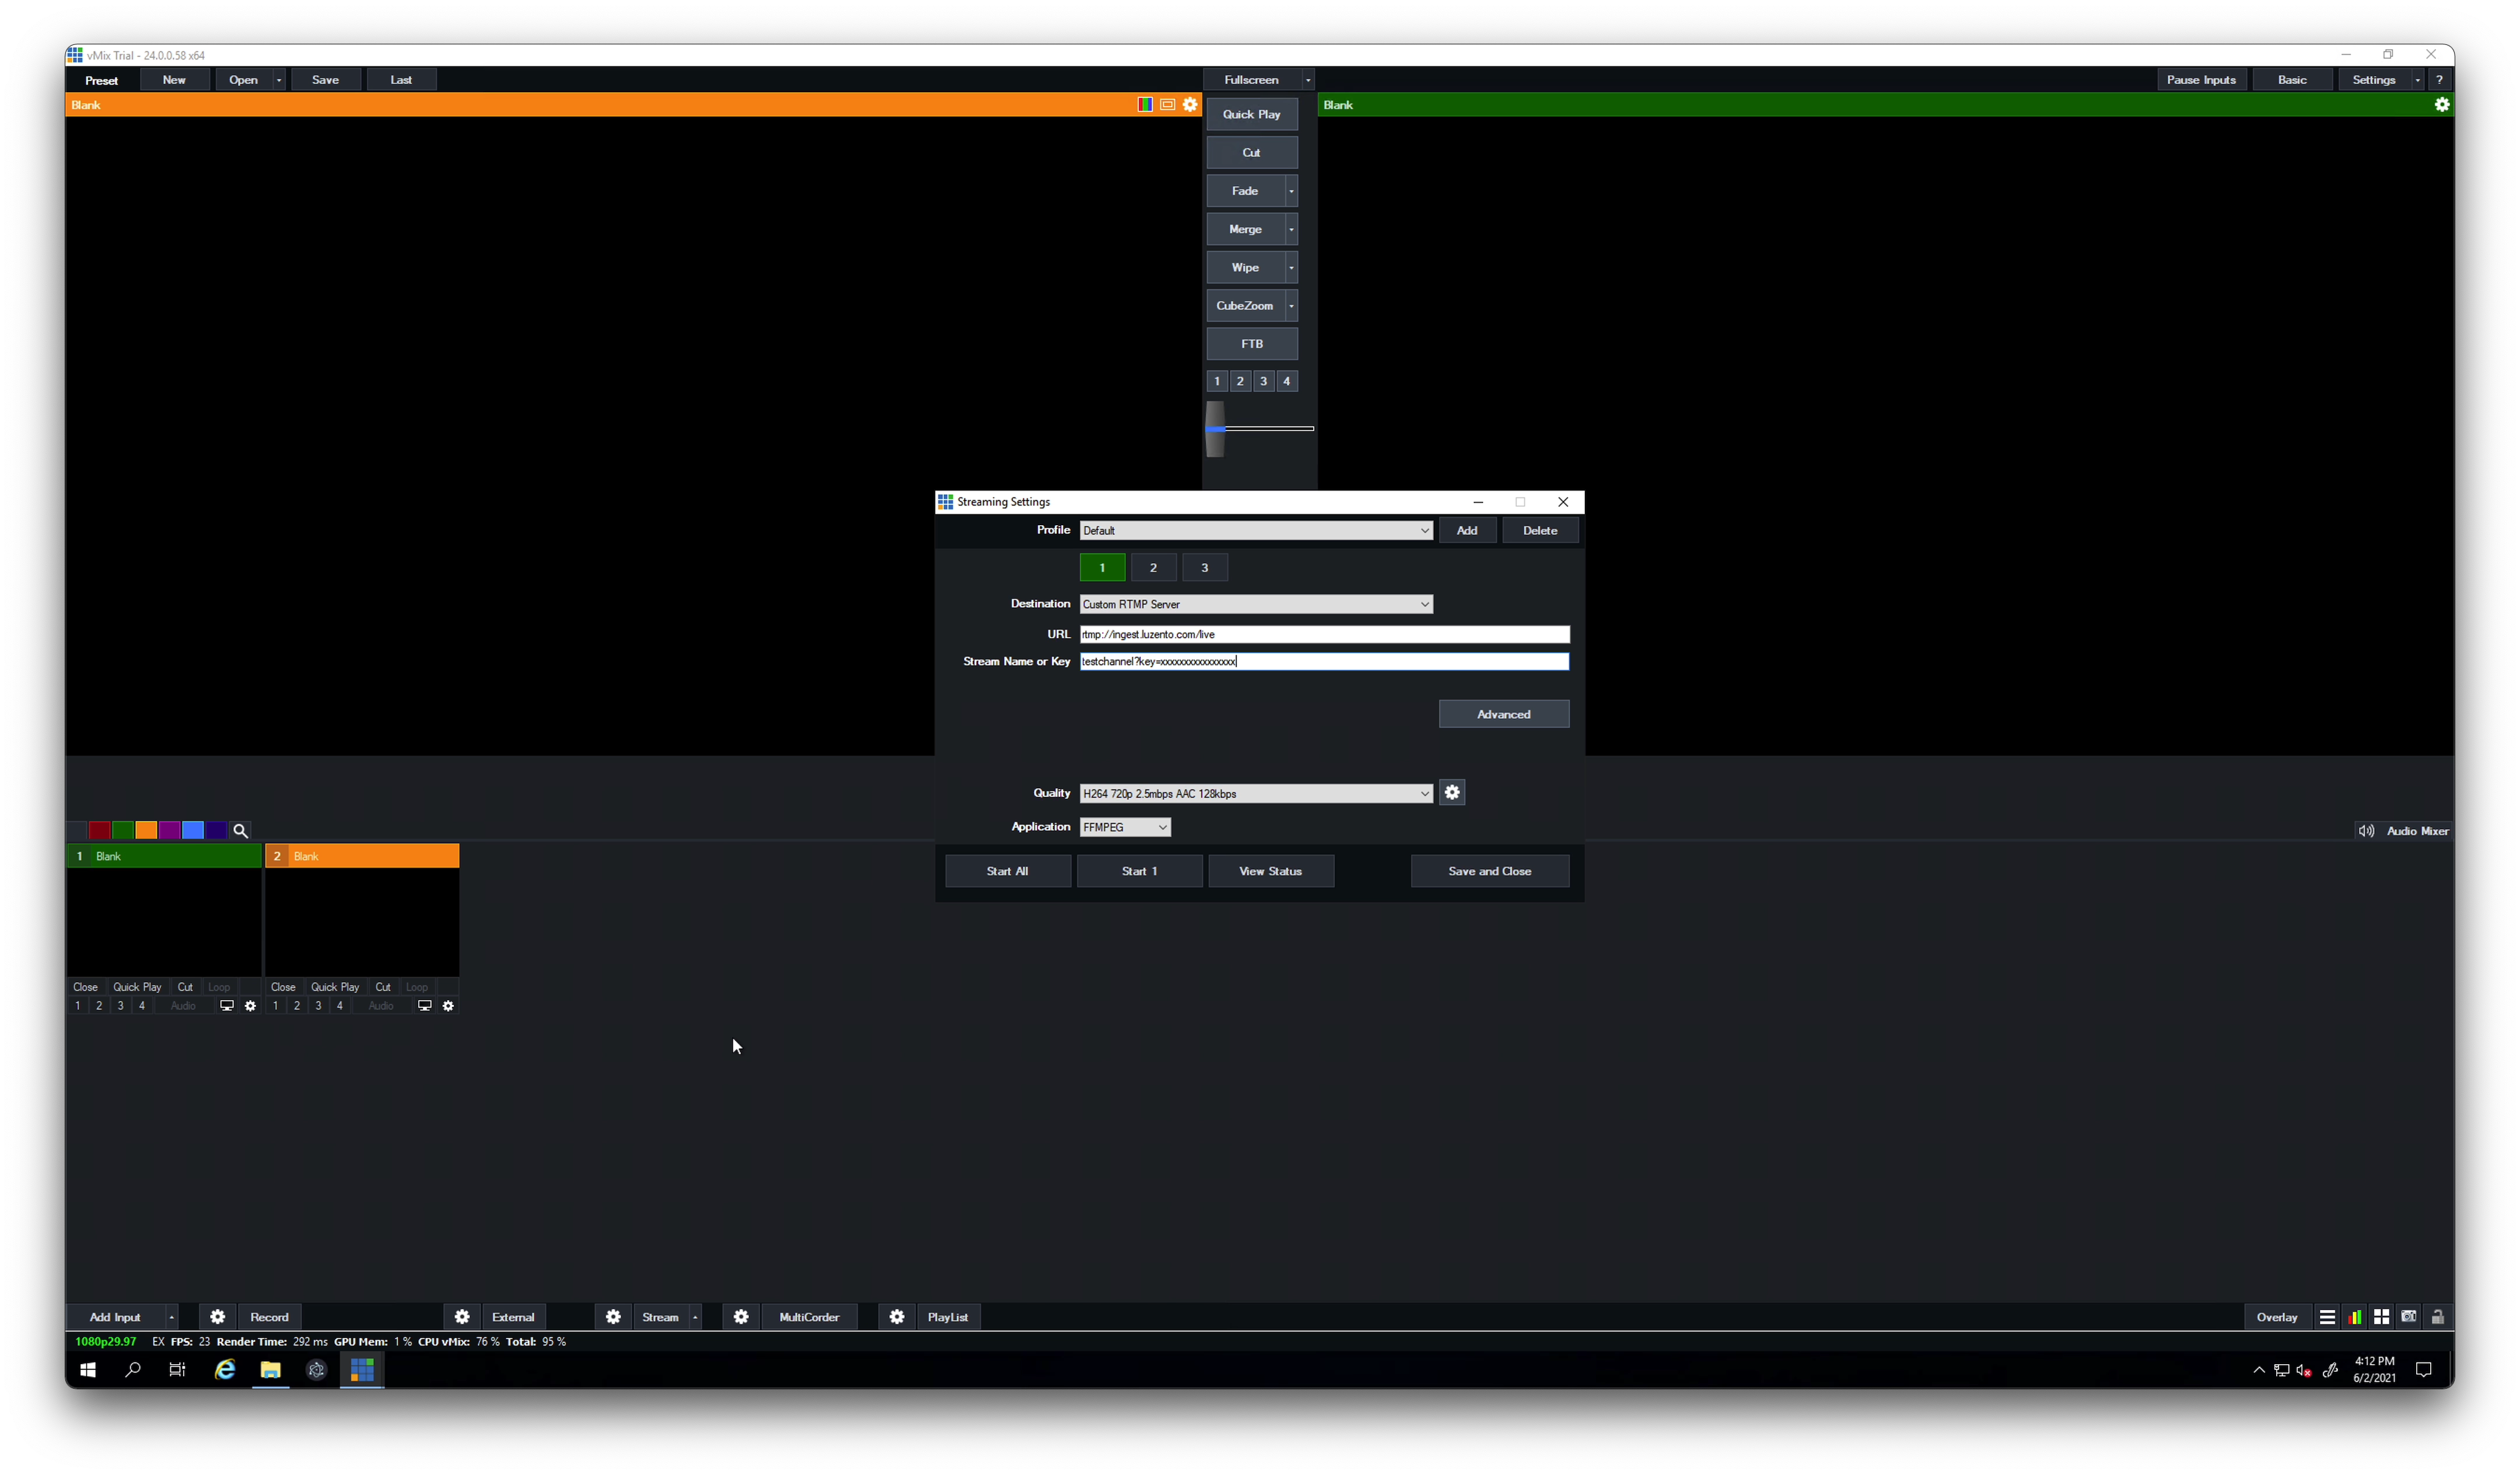Open the audio meters bar icon
Image resolution: width=2520 pixels, height=1475 pixels.
(2355, 1317)
